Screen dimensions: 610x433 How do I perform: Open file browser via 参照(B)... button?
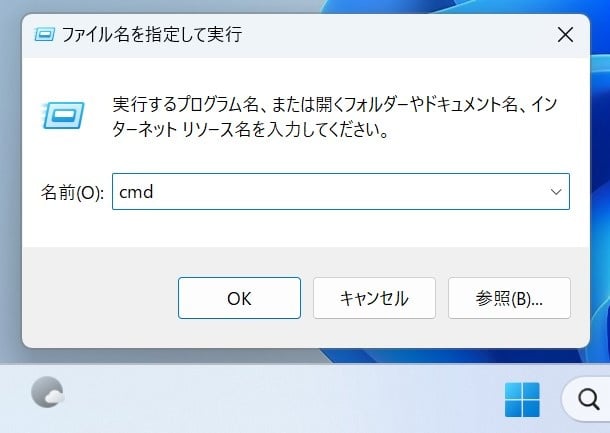pos(509,298)
